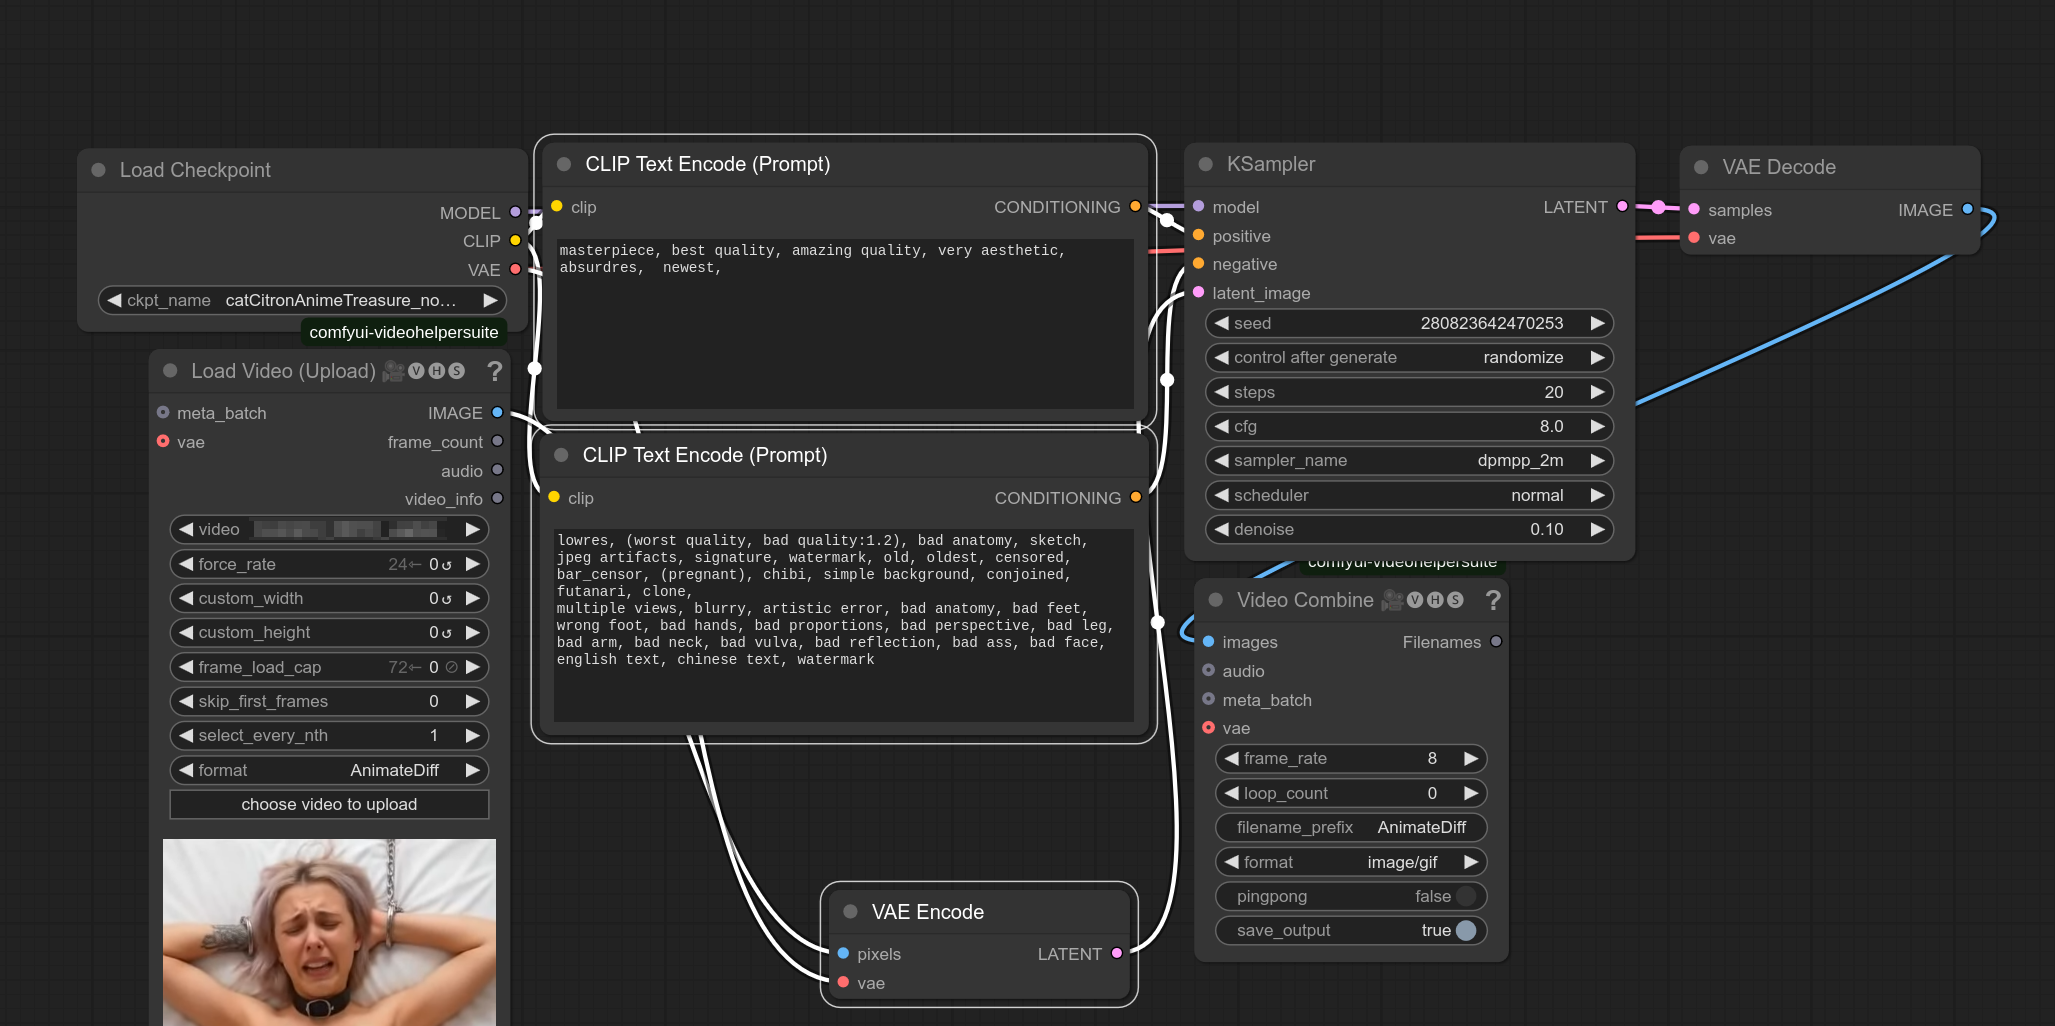Click the seed value 280823642470253
This screenshot has height=1026, width=2055.
1491,323
